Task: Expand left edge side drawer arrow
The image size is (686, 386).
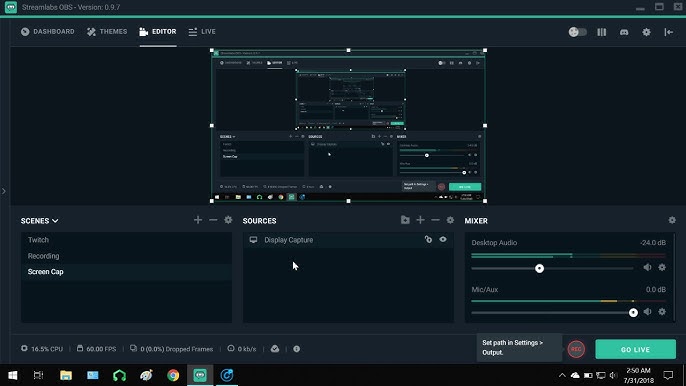Action: pyautogui.click(x=4, y=191)
